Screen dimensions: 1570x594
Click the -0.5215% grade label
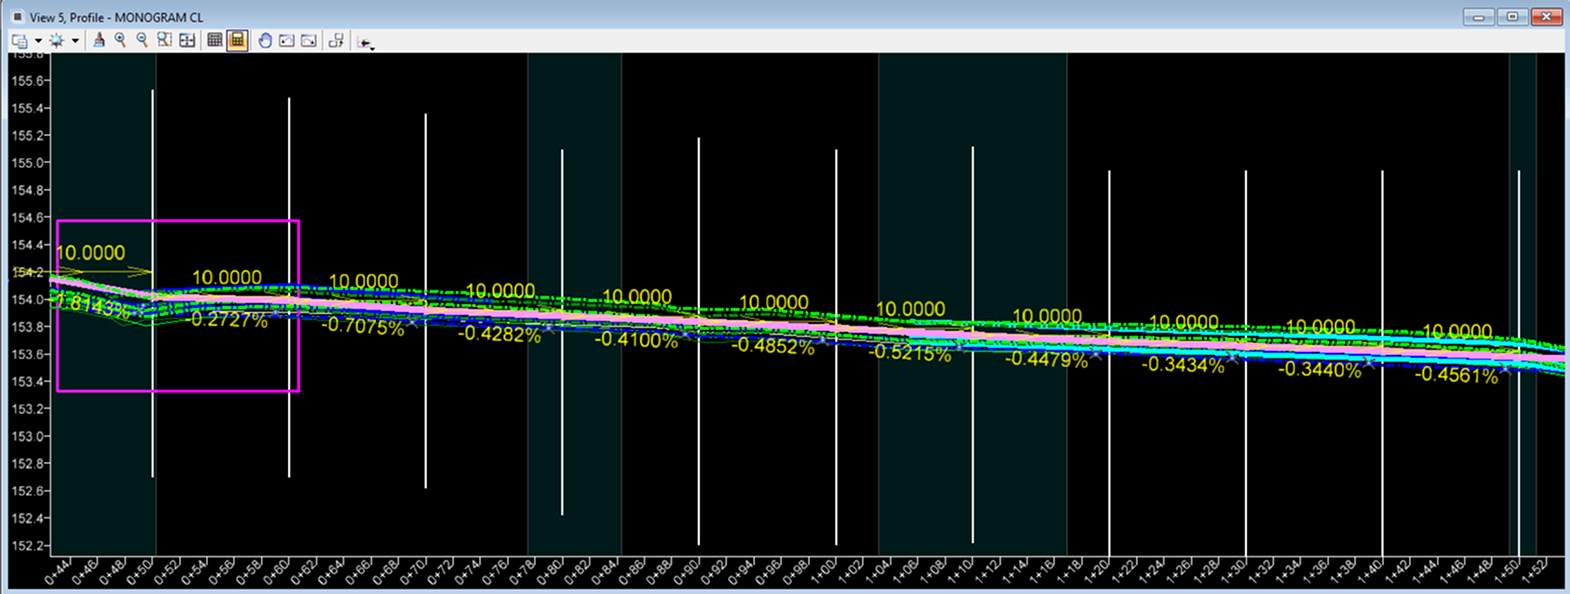[x=909, y=354]
